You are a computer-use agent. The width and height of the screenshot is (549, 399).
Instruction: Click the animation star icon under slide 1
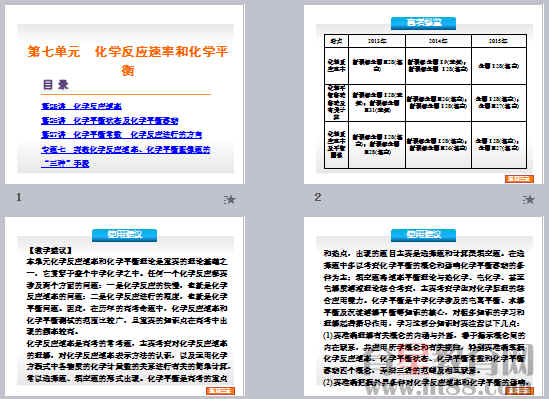[x=230, y=200]
